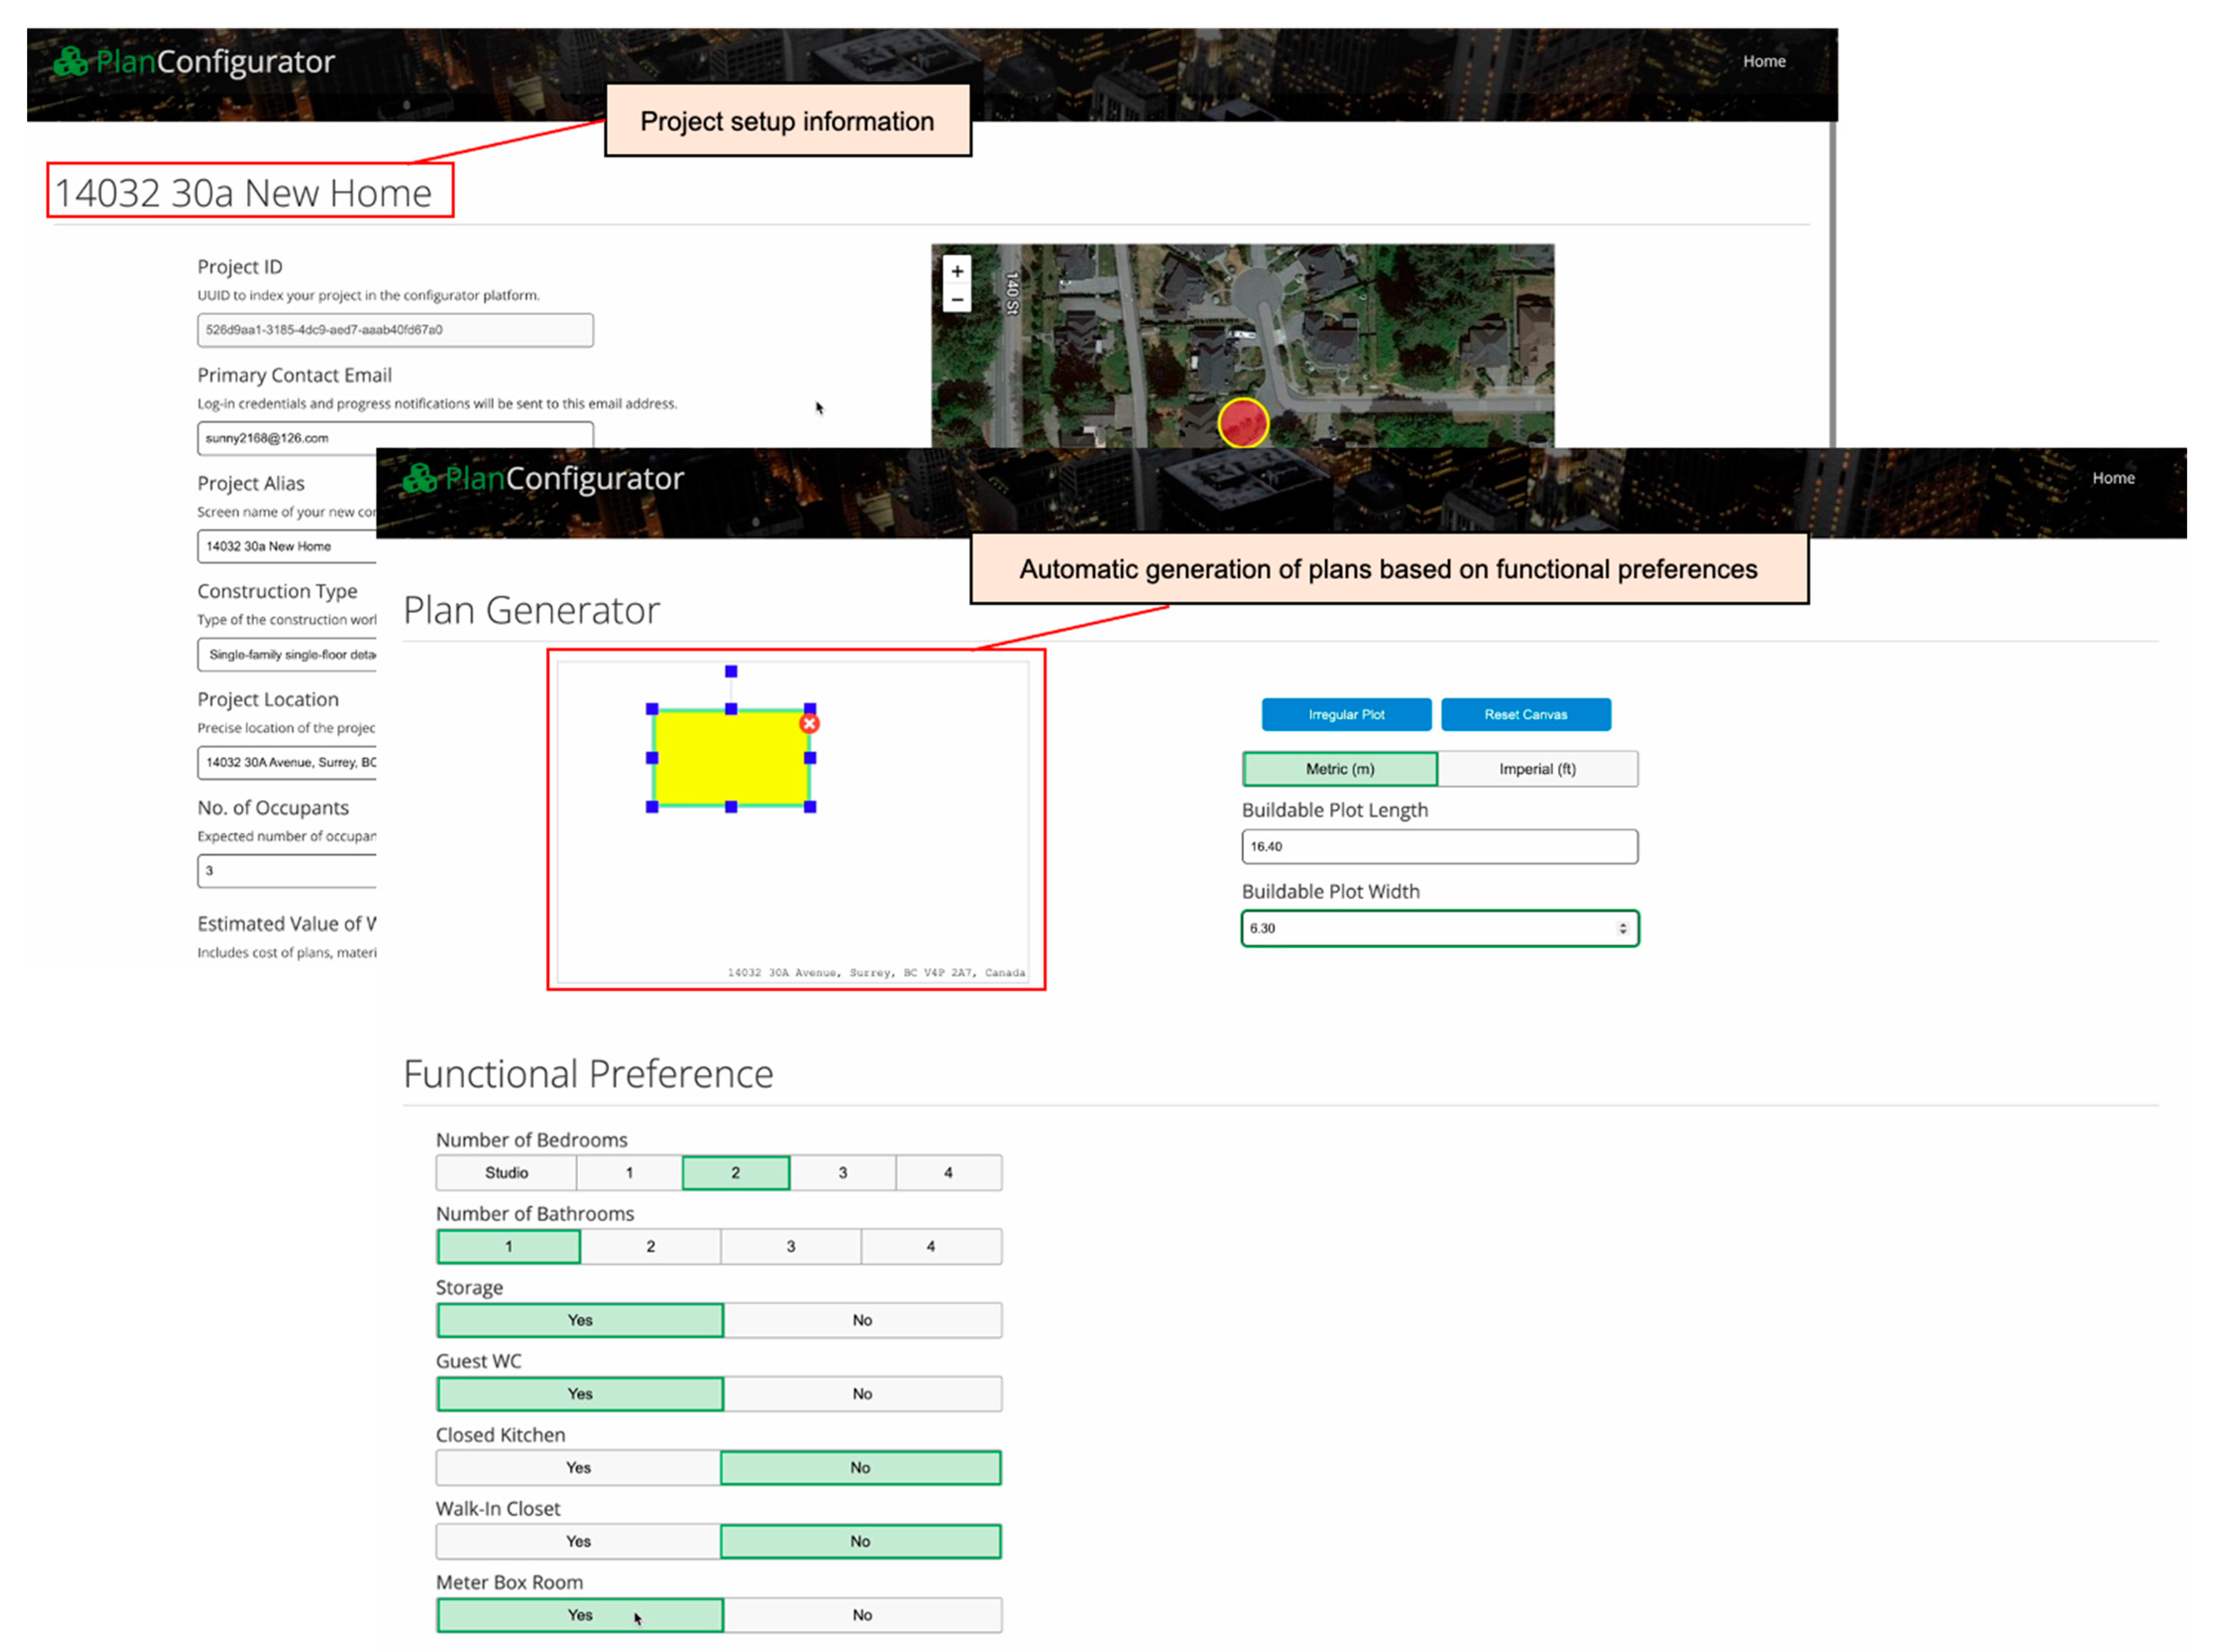2213x1652 pixels.
Task: Click the bottom-right resize handle of plot
Action: click(809, 806)
